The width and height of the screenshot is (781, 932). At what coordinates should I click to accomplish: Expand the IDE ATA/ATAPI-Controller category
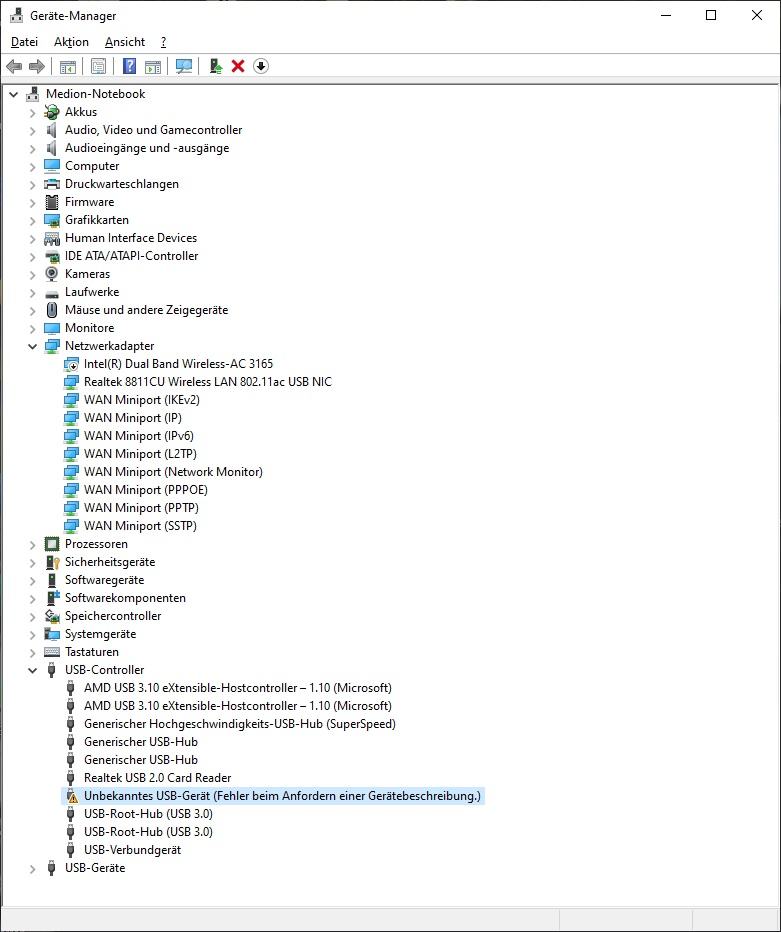tap(32, 256)
